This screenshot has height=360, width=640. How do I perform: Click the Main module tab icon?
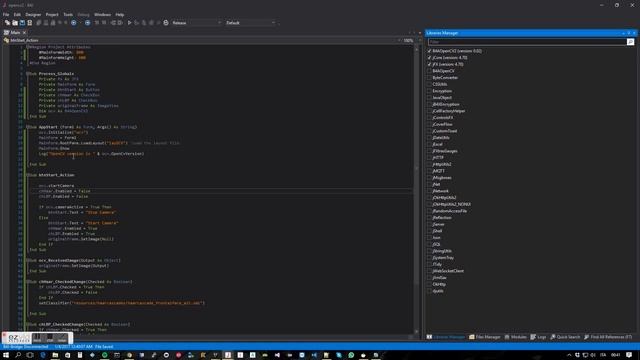click(x=7, y=32)
